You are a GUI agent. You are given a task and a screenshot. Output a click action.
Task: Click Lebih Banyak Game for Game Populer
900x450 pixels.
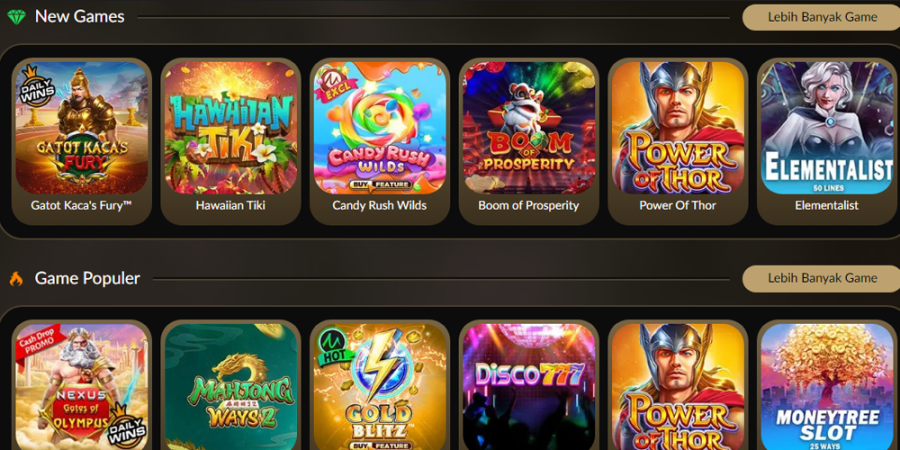click(822, 278)
